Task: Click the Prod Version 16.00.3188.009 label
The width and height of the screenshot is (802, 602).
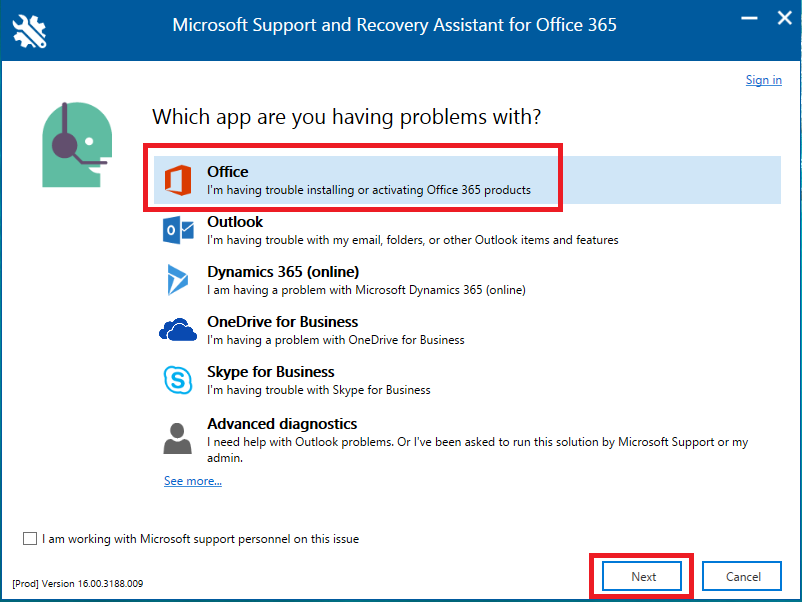Action: click(x=78, y=584)
